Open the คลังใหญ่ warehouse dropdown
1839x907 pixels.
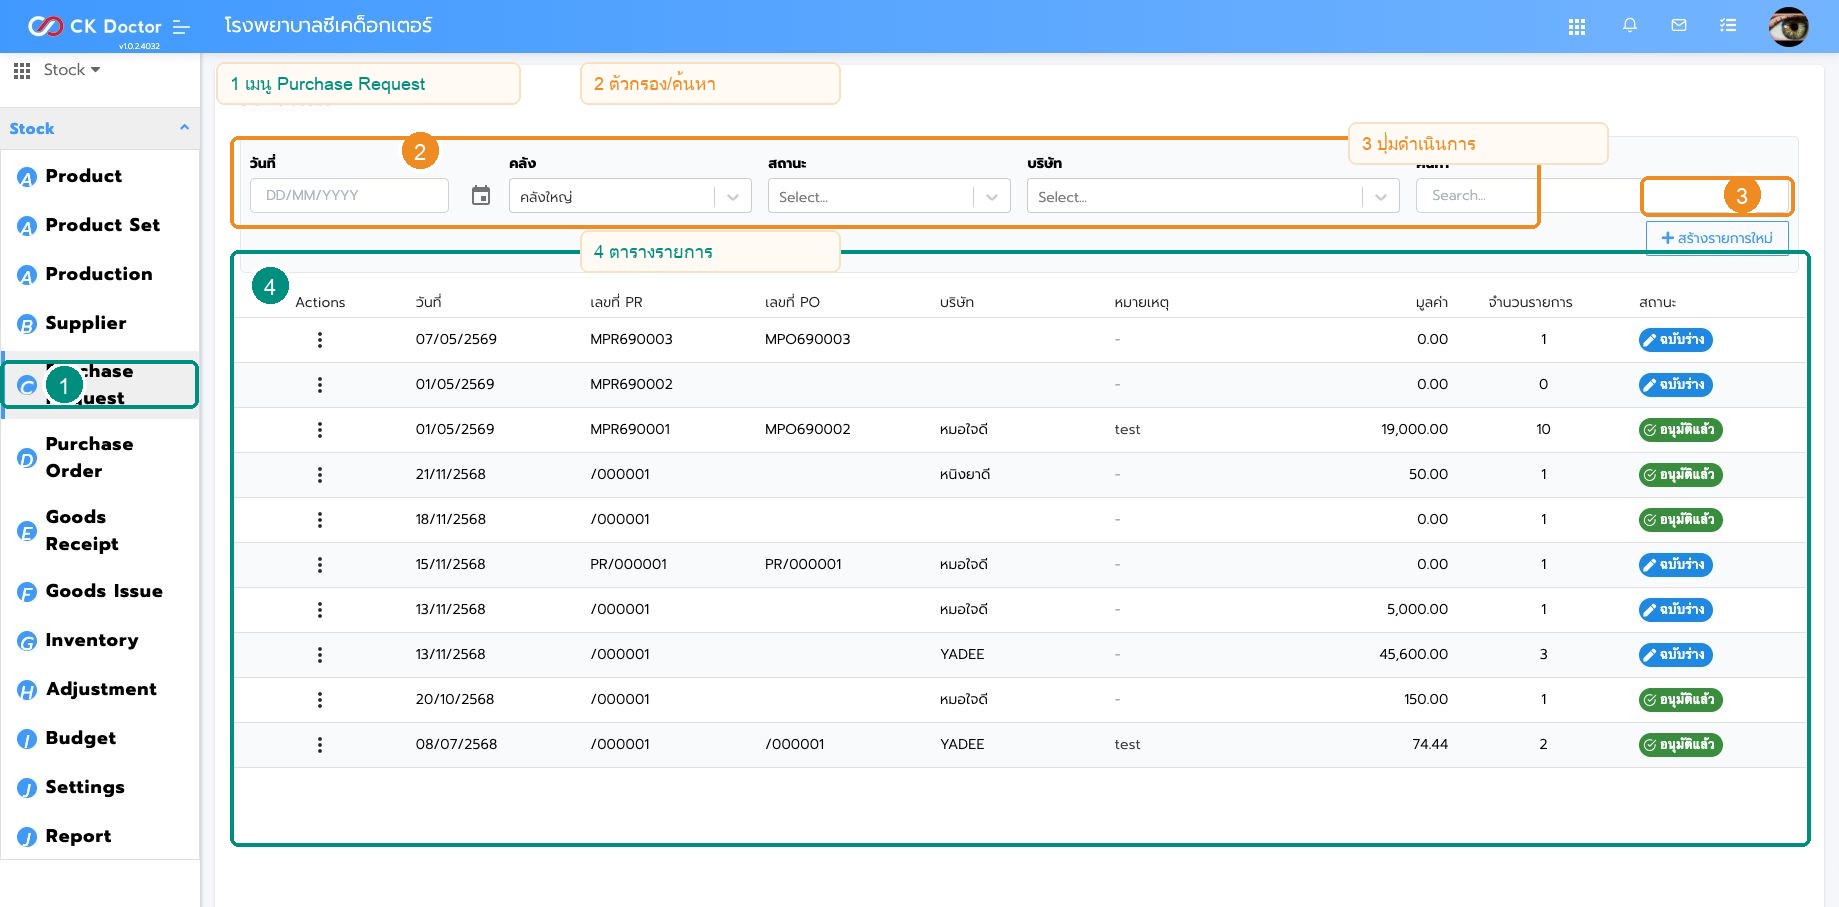(x=630, y=197)
